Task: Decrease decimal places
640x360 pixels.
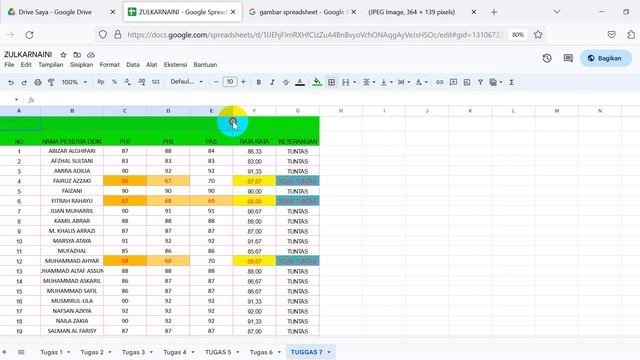Action: point(128,82)
